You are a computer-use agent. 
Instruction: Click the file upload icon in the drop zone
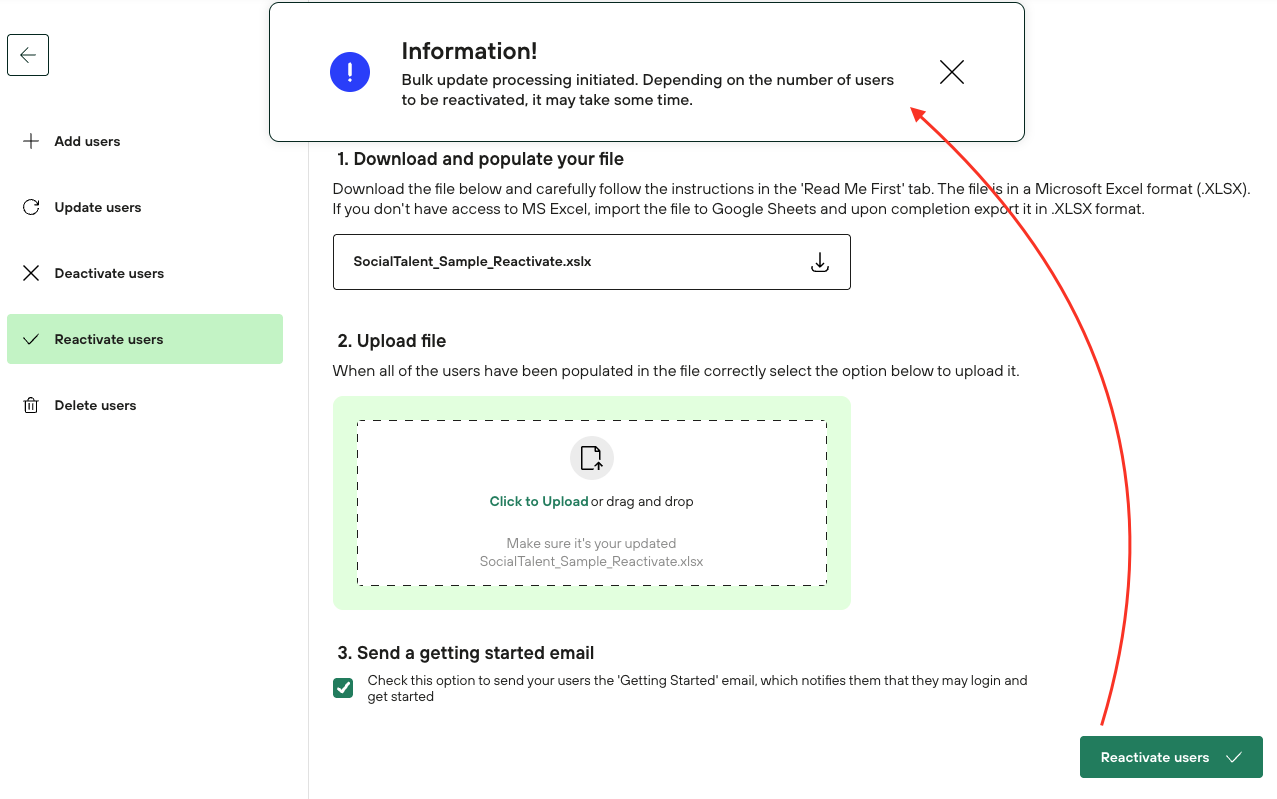point(591,458)
